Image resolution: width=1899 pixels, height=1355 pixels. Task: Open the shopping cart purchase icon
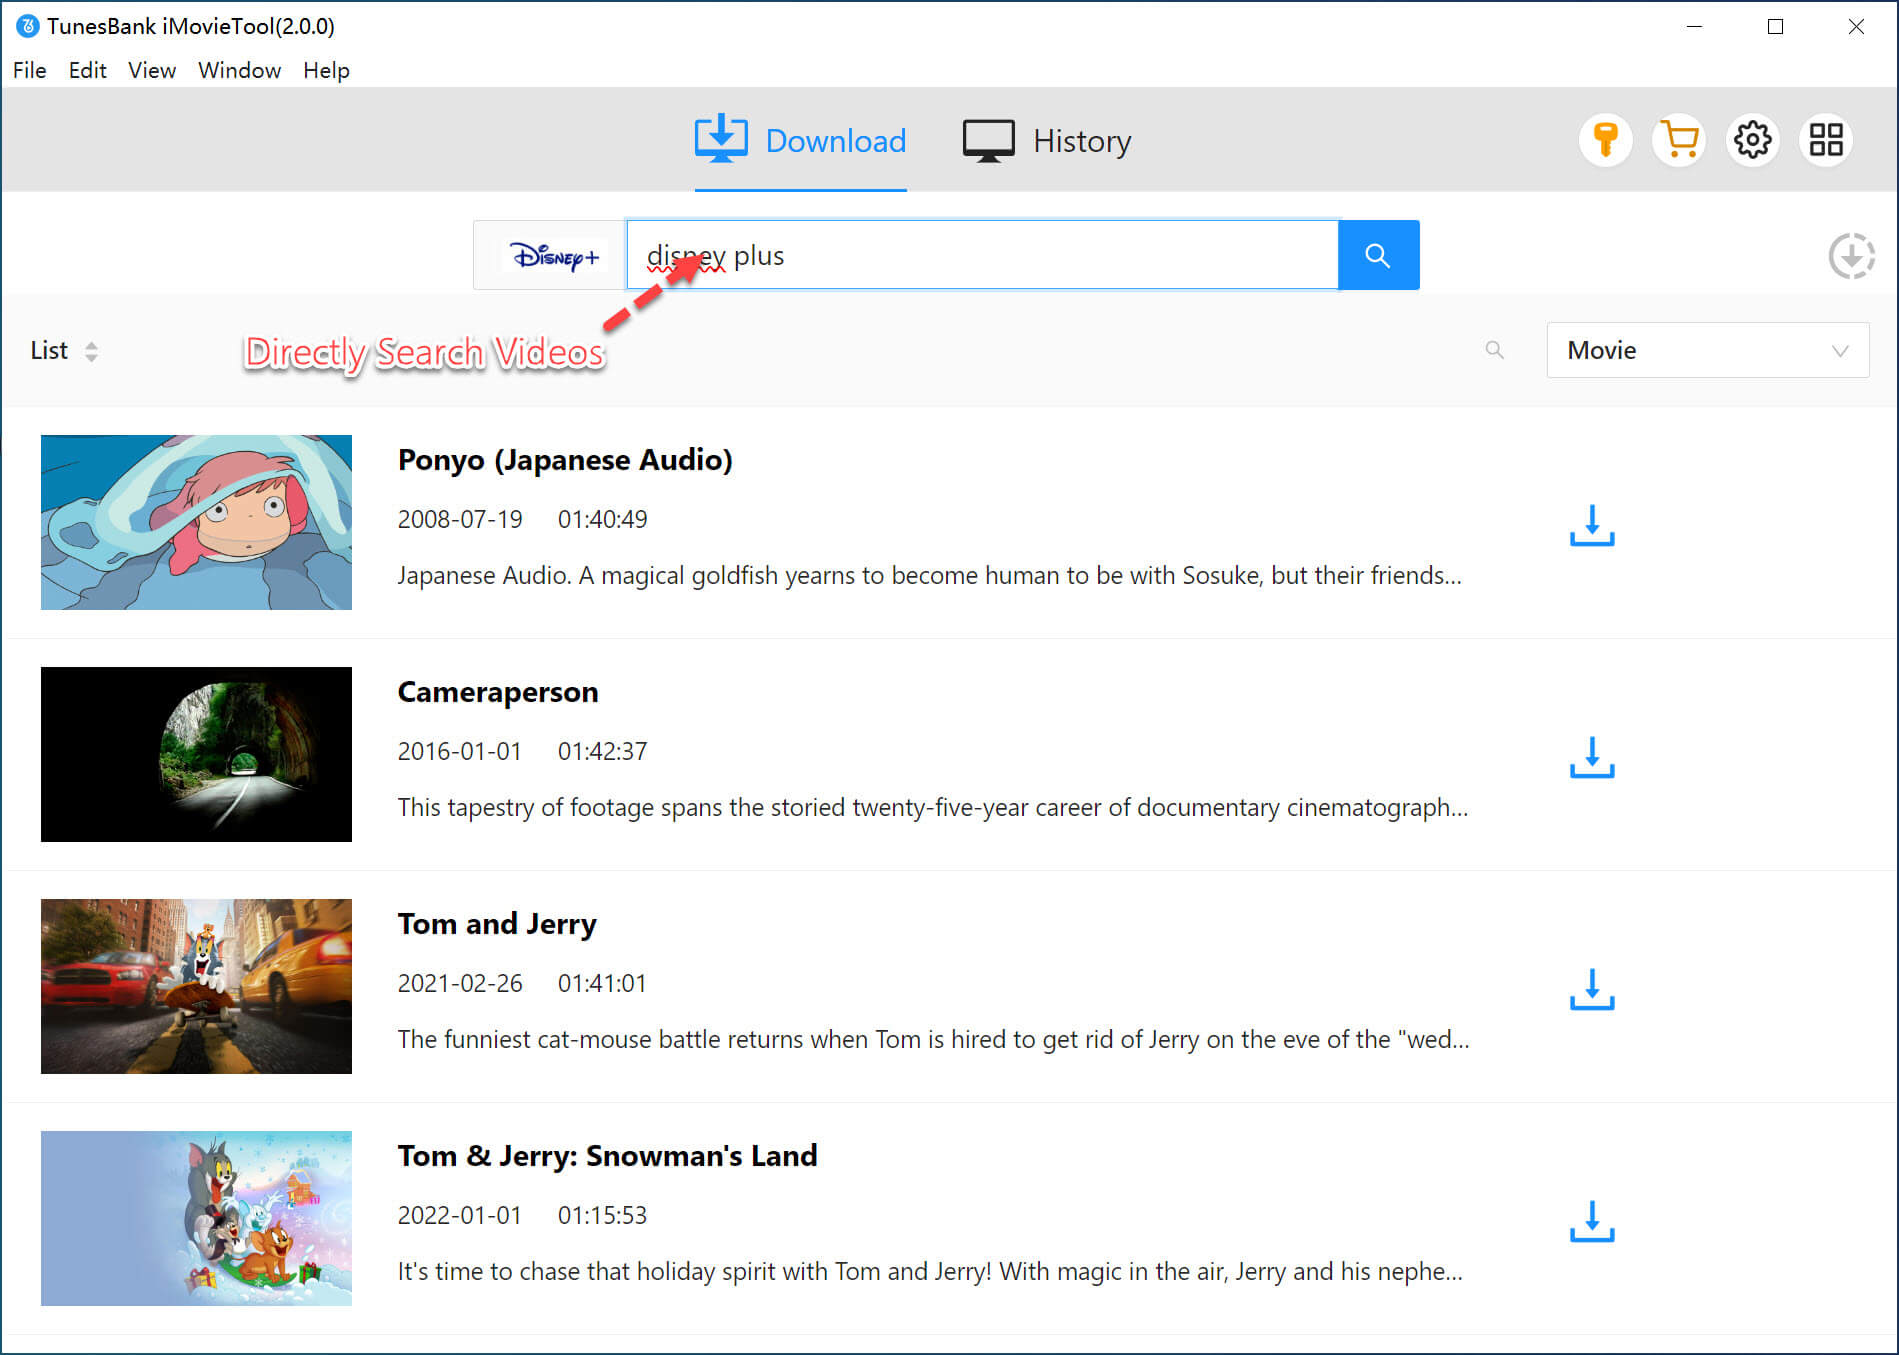(x=1679, y=140)
